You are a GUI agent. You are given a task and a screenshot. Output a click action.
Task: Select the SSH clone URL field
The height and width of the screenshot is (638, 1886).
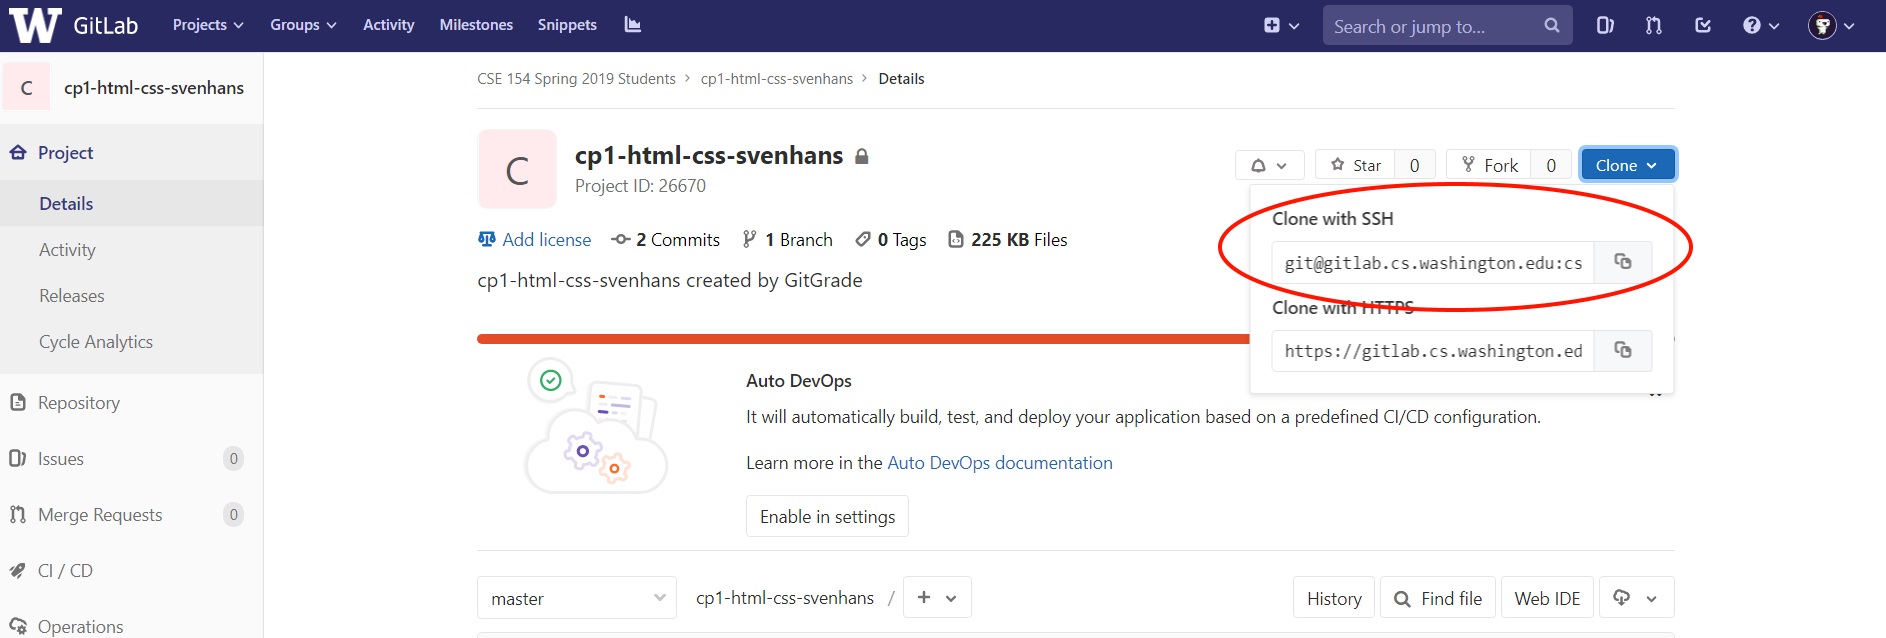(x=1433, y=263)
